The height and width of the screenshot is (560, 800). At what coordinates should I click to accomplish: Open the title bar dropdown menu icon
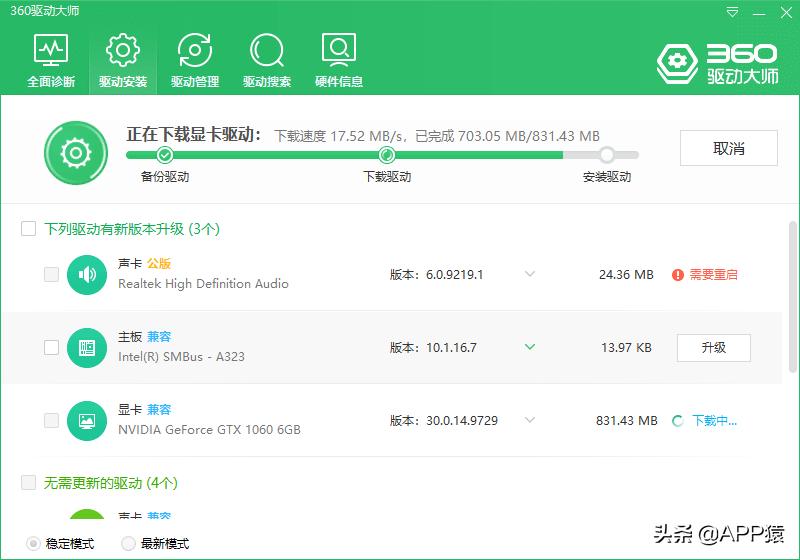[x=732, y=12]
